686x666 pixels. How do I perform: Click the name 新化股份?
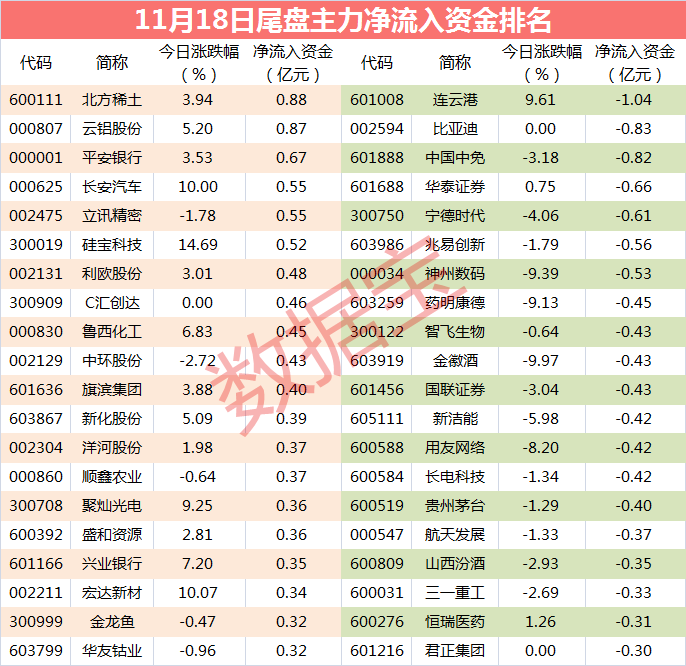pos(112,419)
